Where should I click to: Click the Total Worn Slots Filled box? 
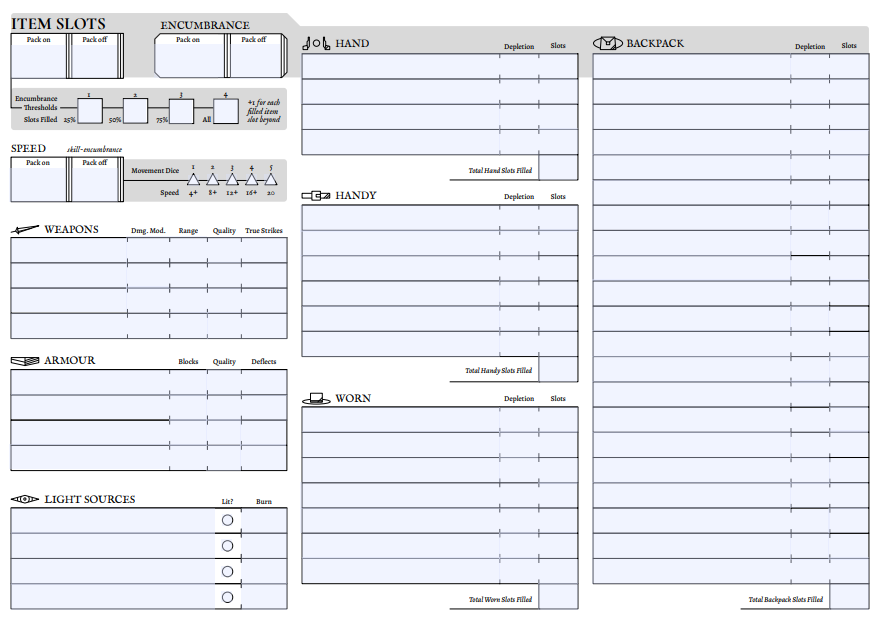tap(558, 597)
